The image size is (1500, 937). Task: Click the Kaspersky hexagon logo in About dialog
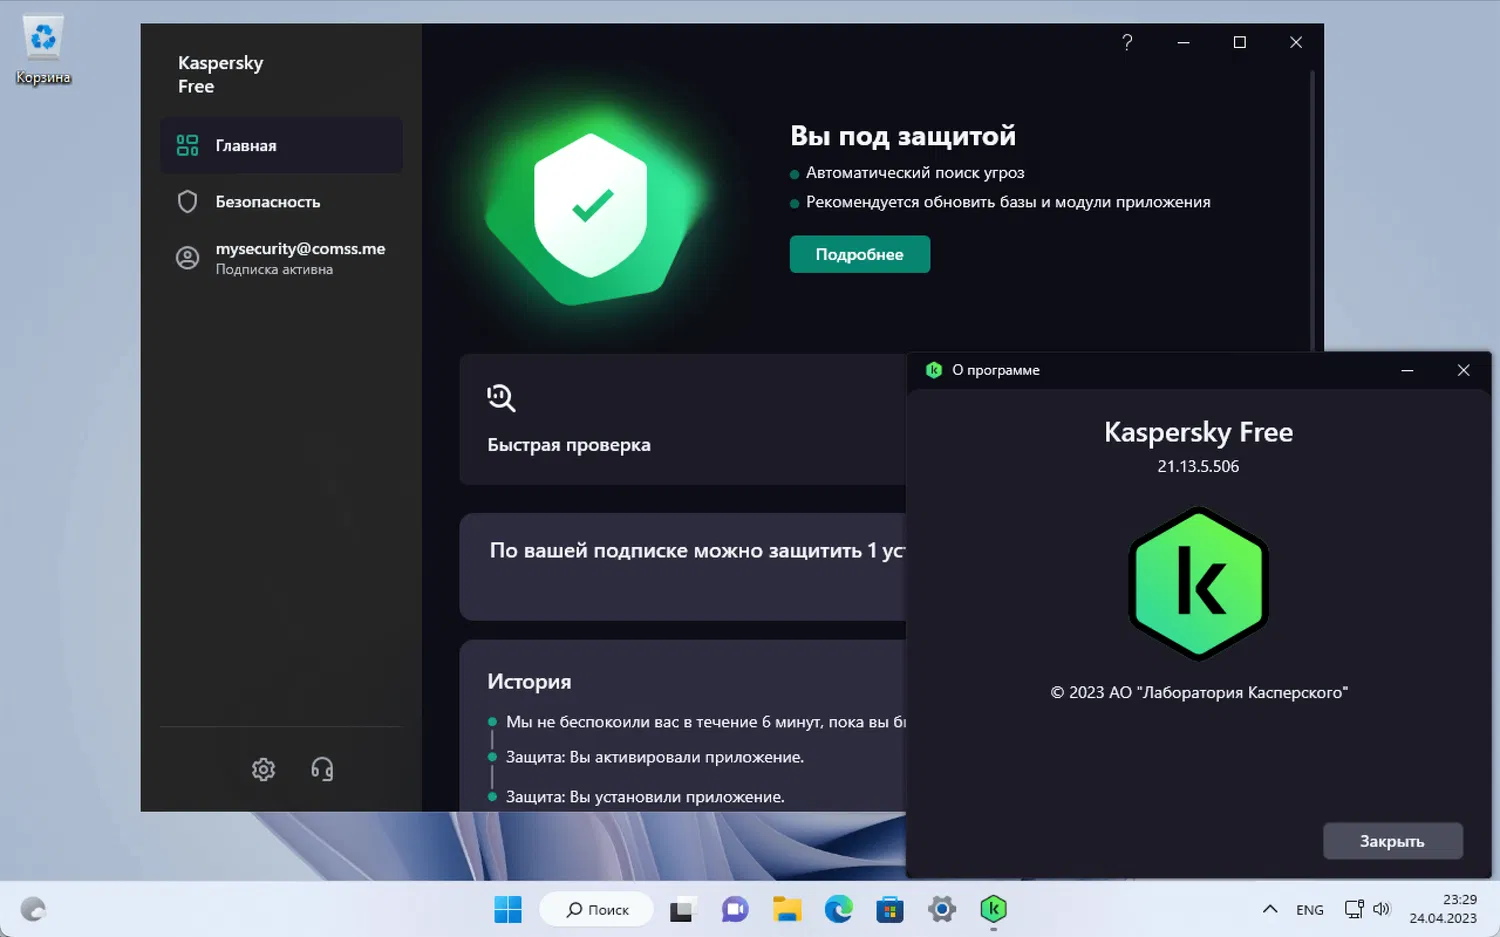1198,583
